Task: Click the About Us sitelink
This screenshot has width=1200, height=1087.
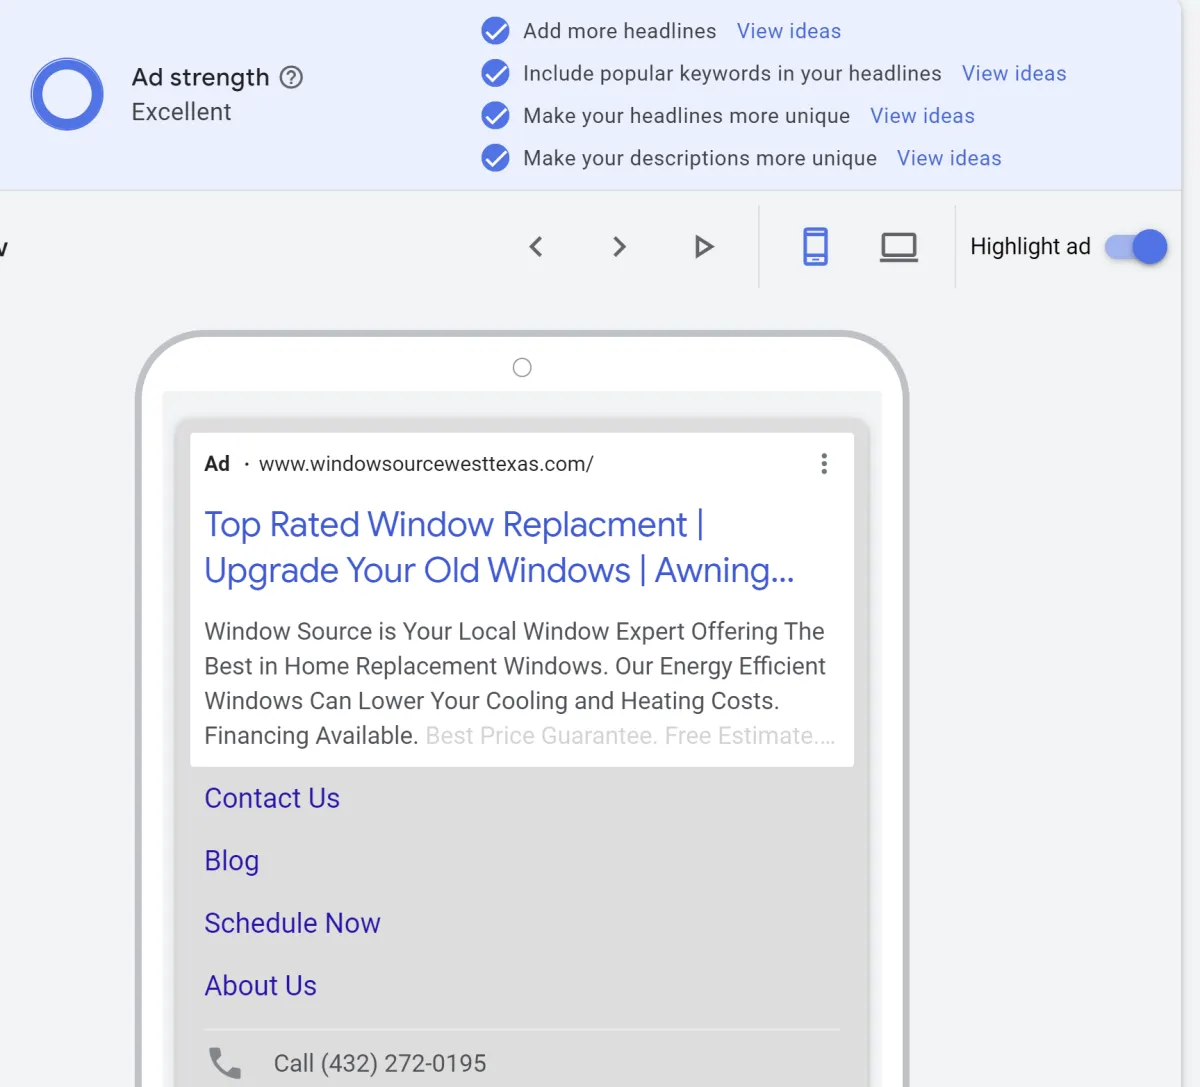Action: coord(260,986)
